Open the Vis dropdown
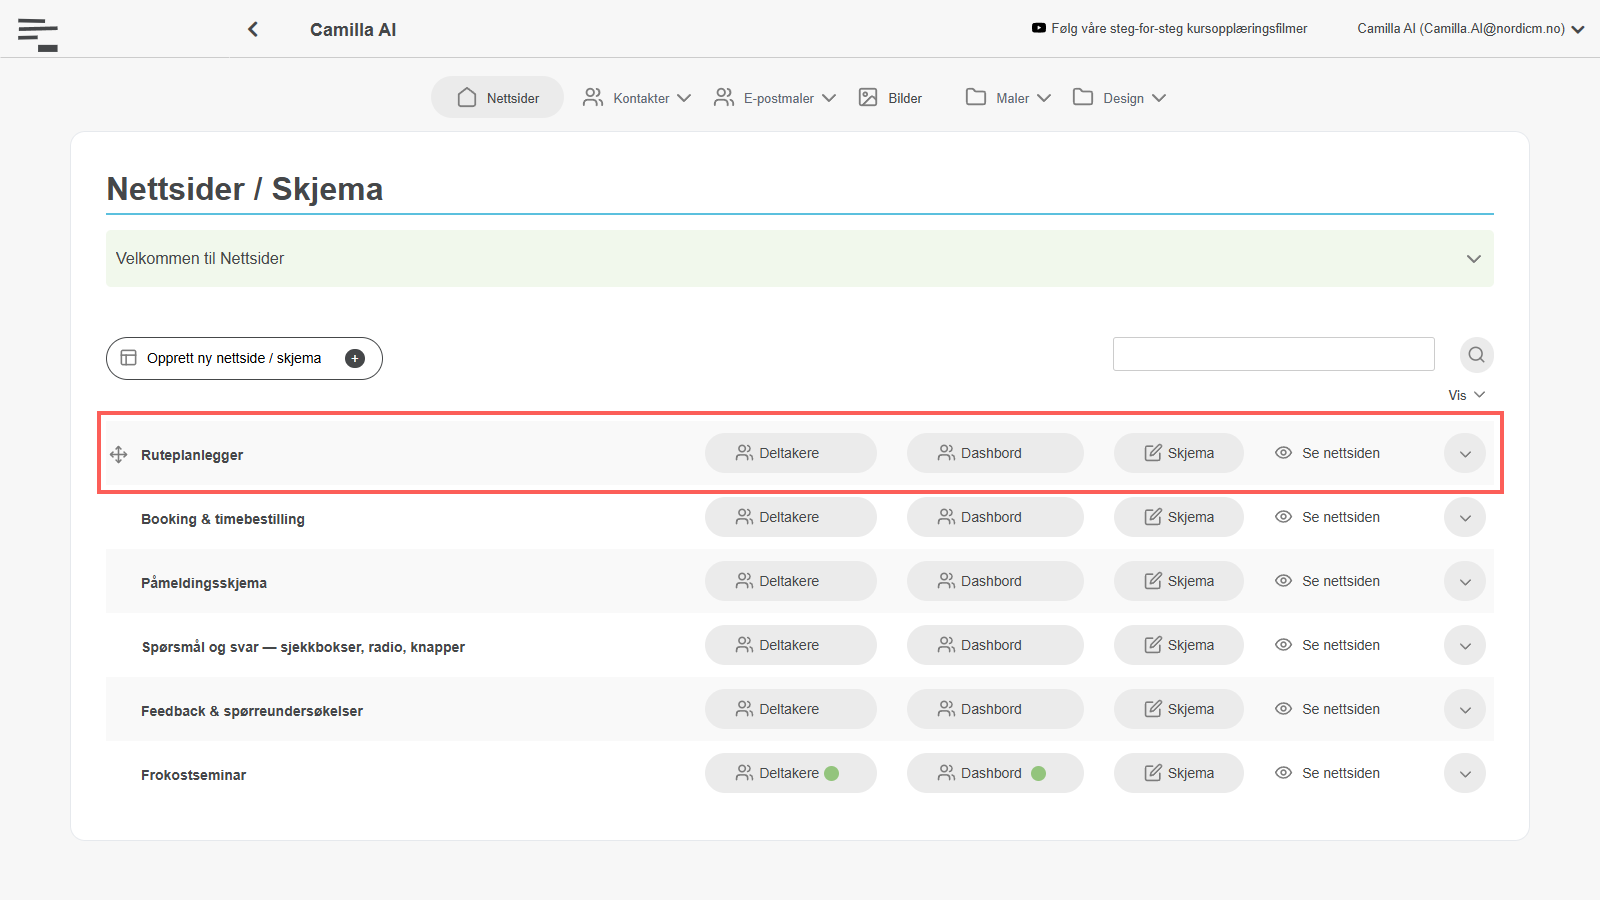 tap(1467, 395)
